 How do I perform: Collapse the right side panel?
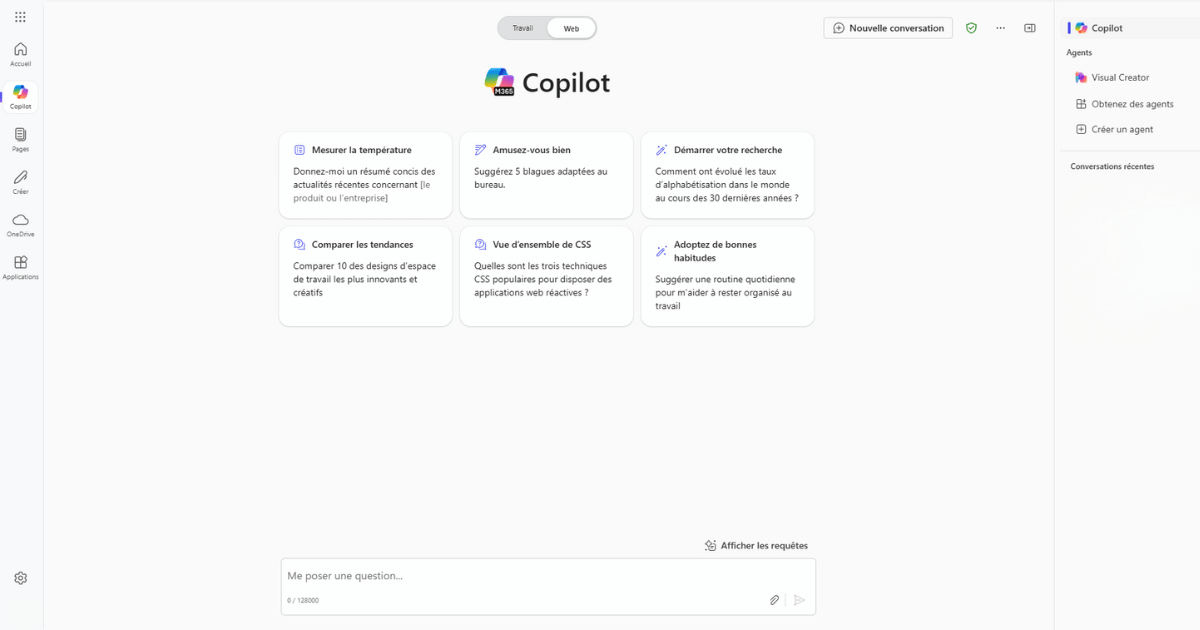[x=1030, y=28]
